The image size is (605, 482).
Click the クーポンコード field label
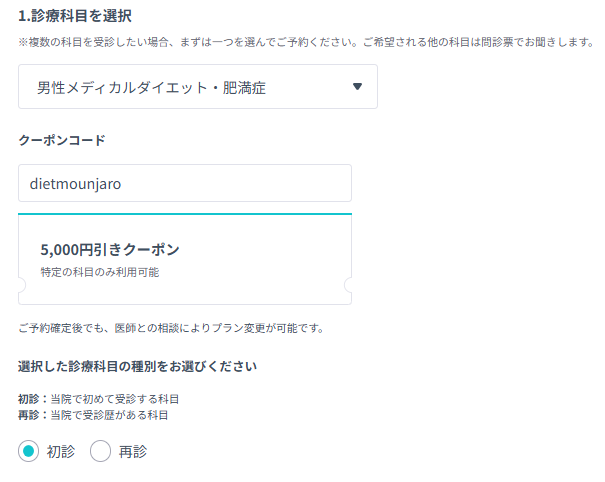point(62,140)
